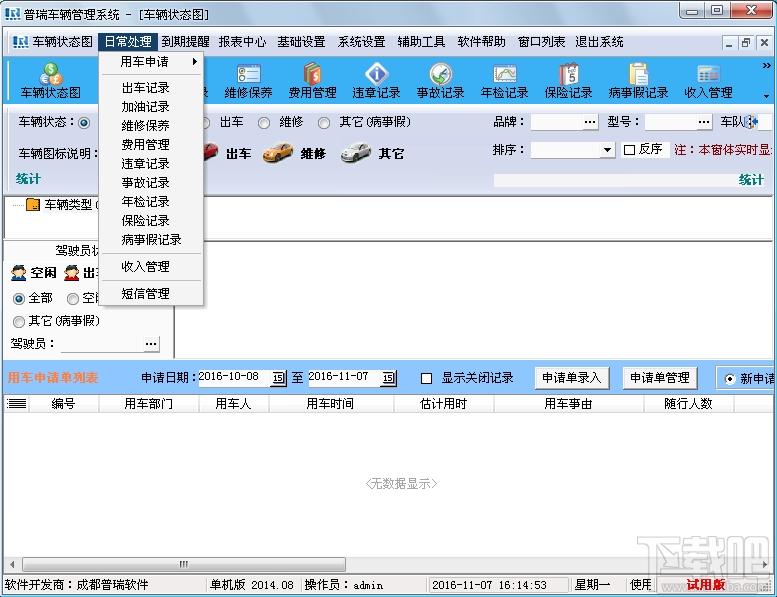Click the calendar icon for end date
Viewport: 777px width, 597px height.
388,378
